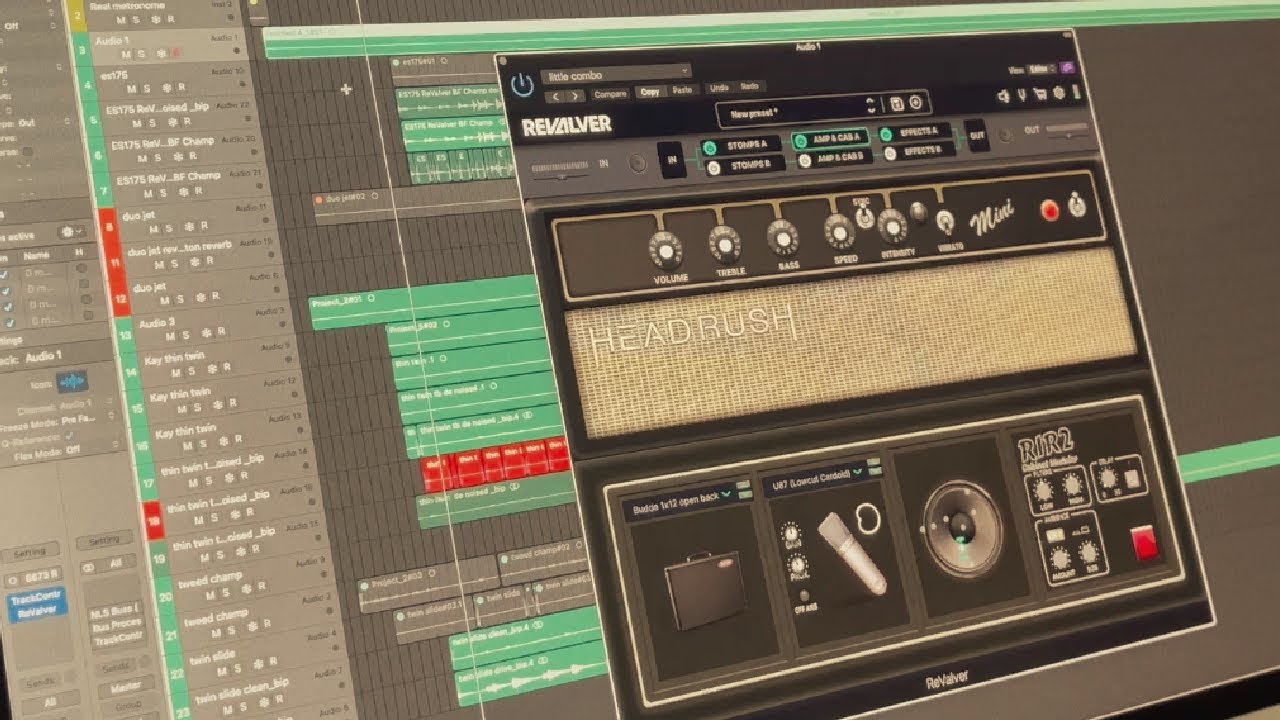
Task: Click the ReValver logo
Action: point(566,126)
